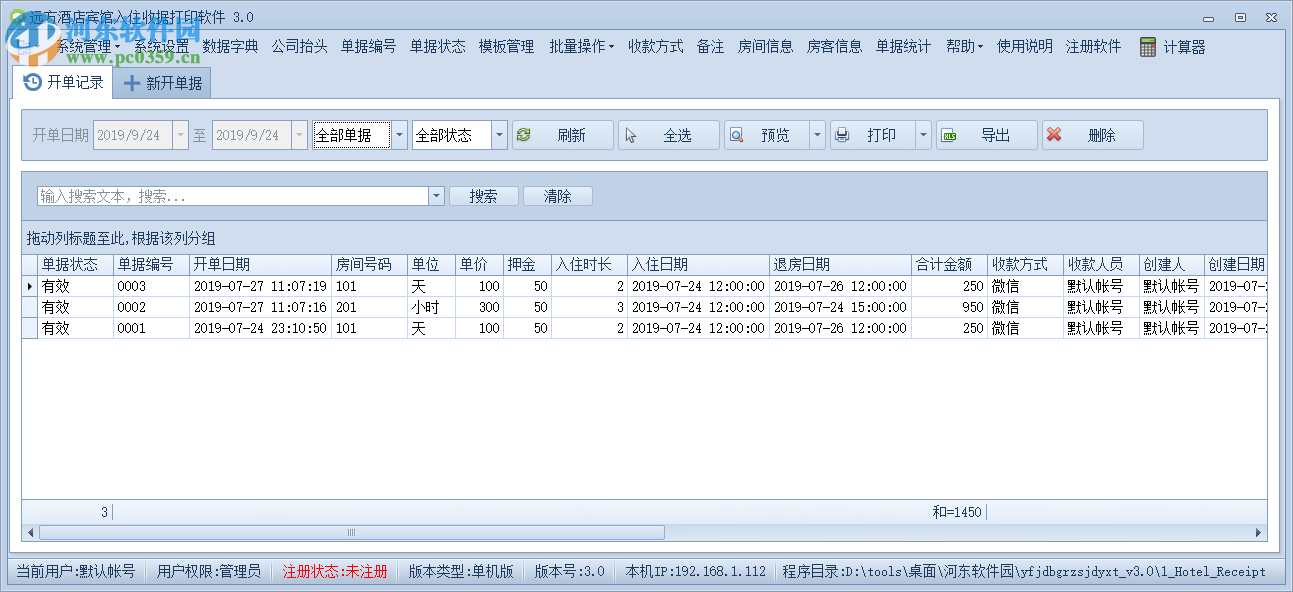This screenshot has height=592, width=1293.
Task: Open the start date 2019/9/24 dropdown
Action: tap(180, 135)
